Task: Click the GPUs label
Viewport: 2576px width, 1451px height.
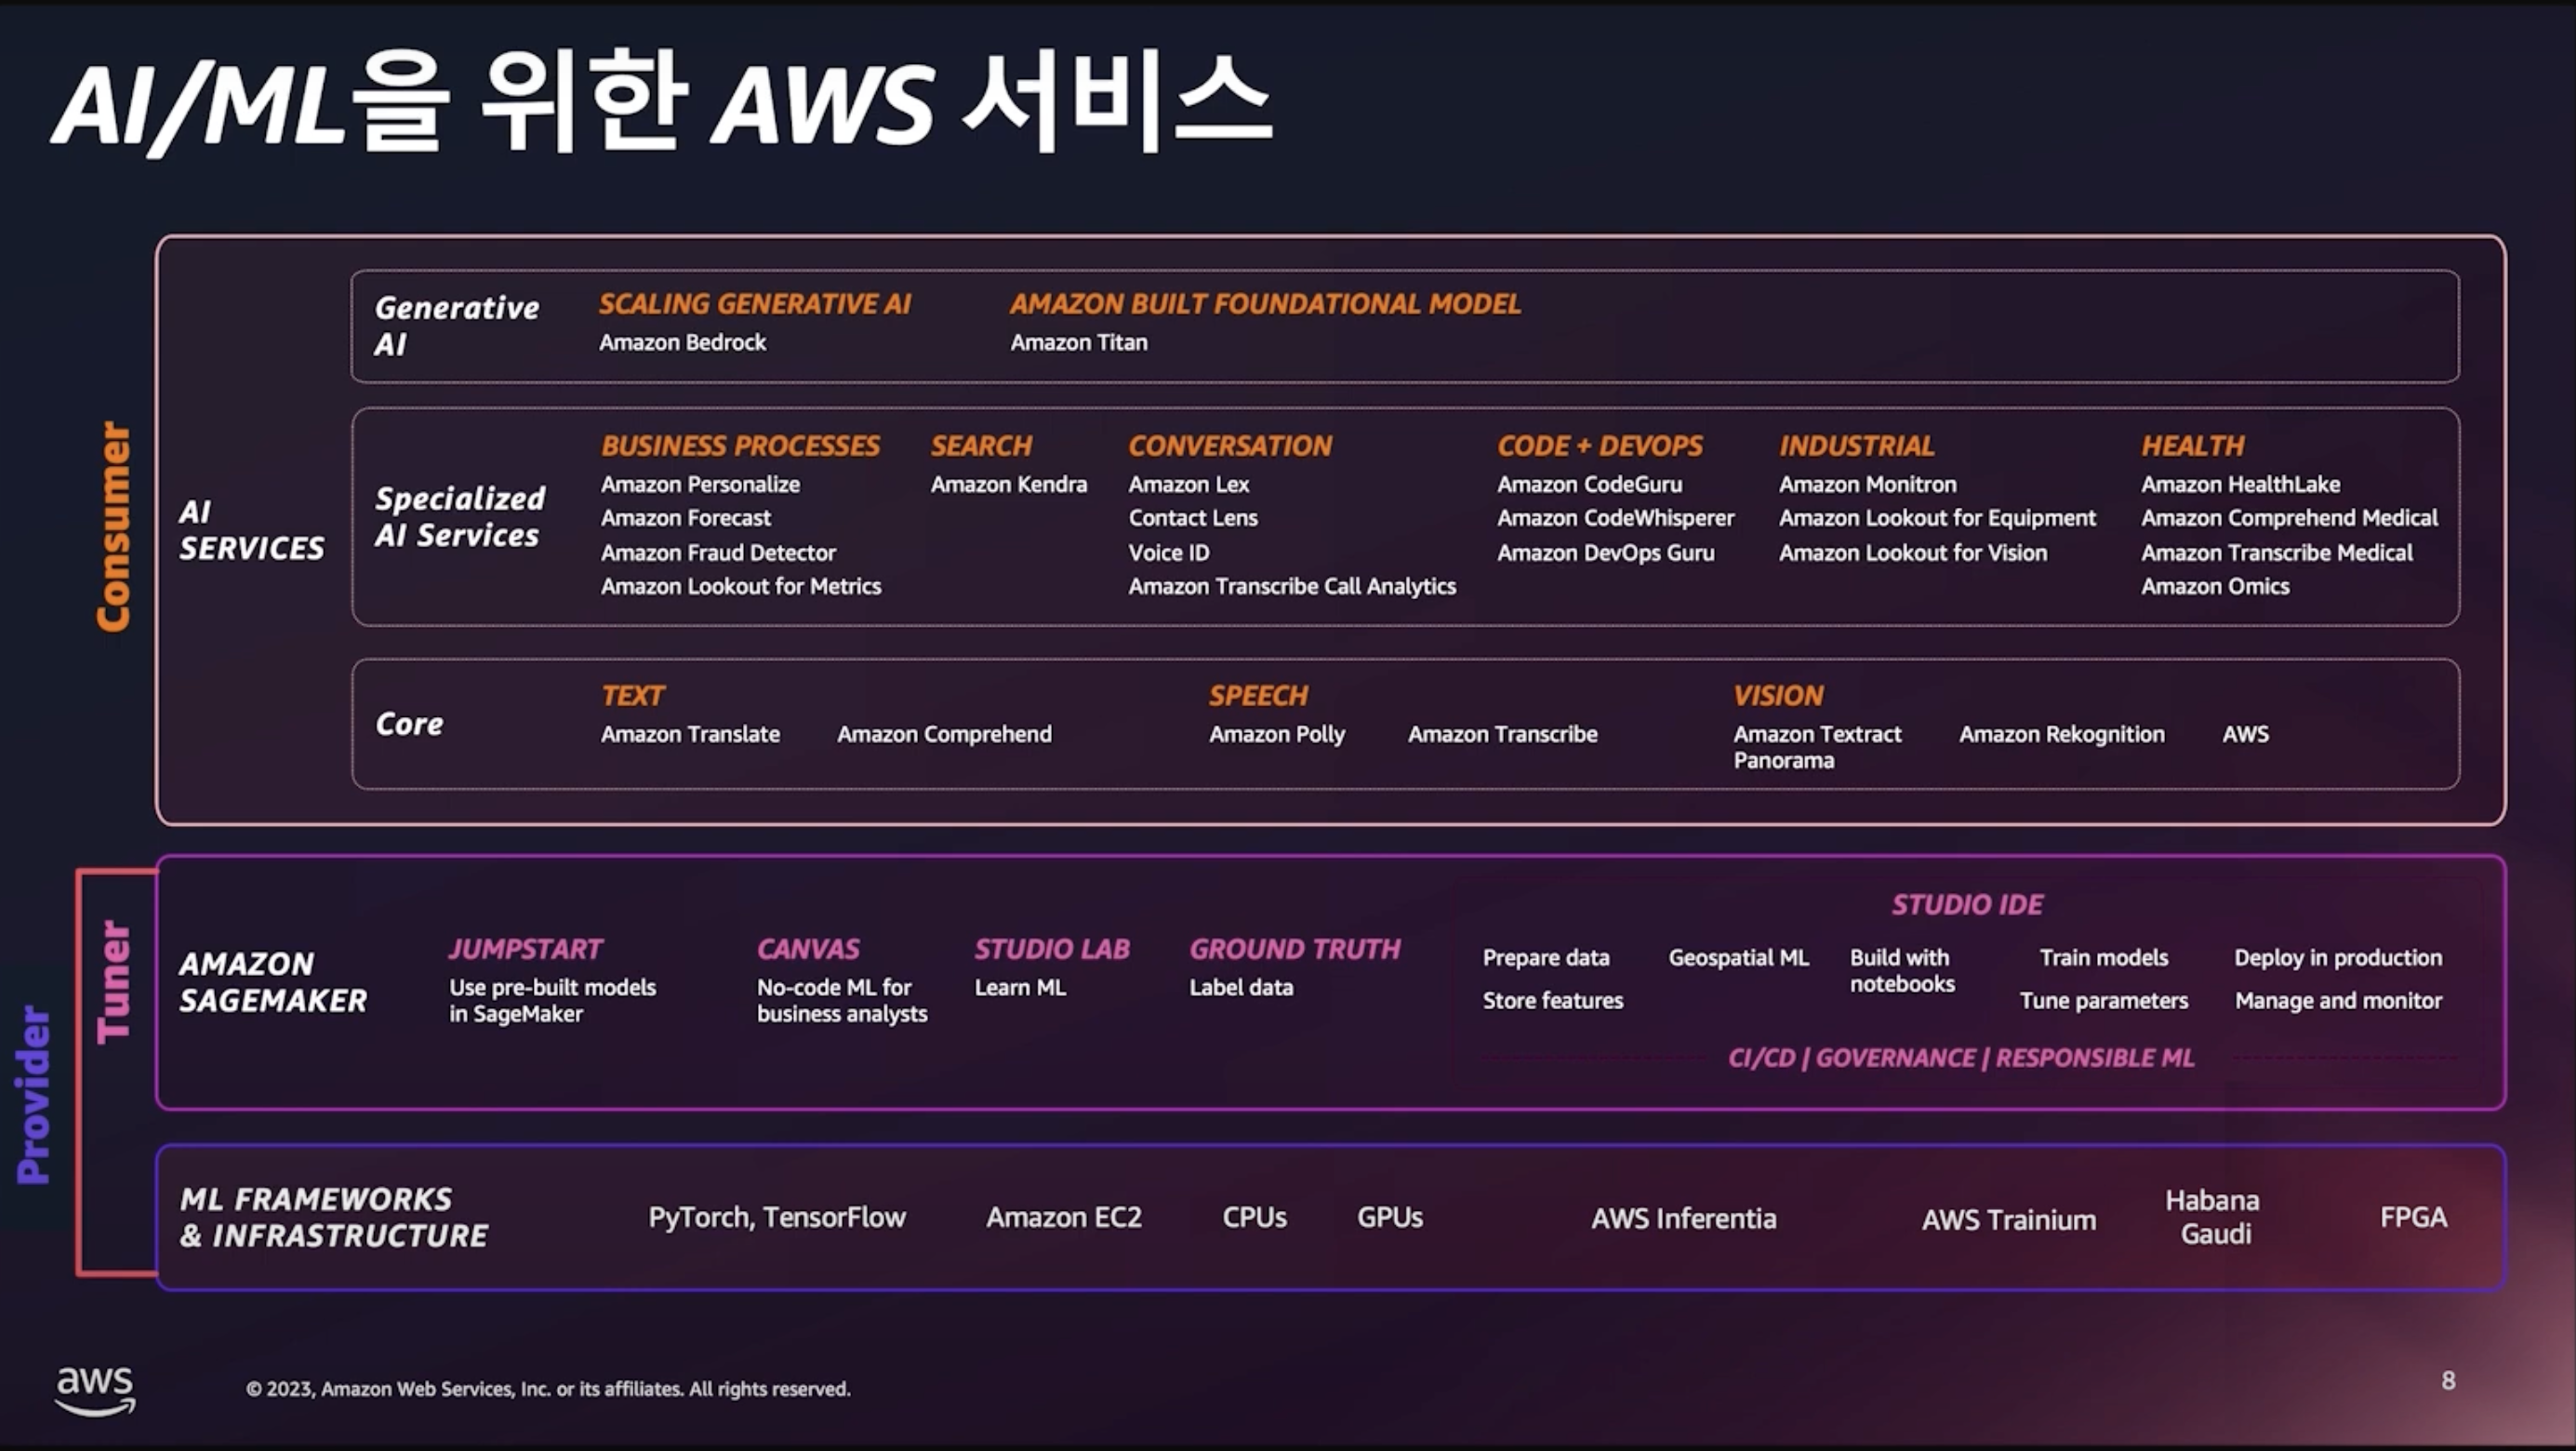Action: click(1390, 1217)
